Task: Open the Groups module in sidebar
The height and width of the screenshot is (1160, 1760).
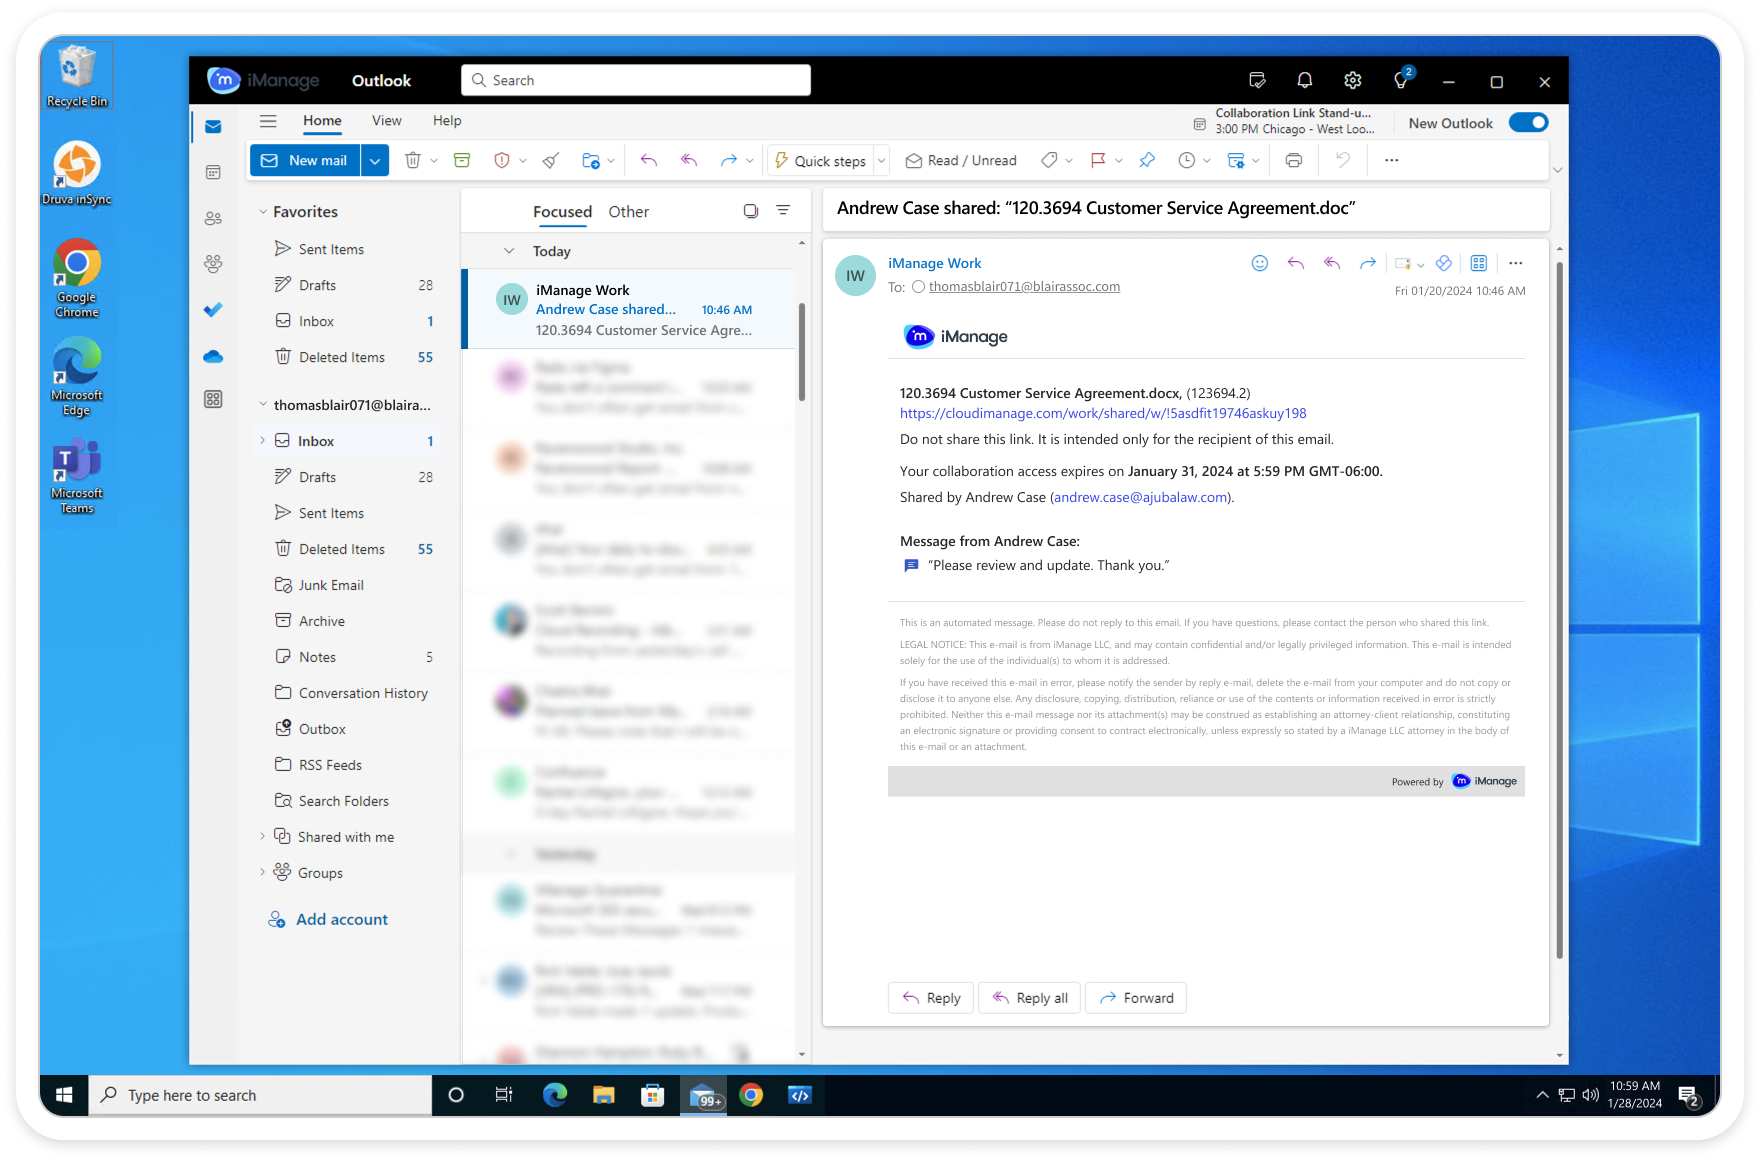Action: point(213,264)
